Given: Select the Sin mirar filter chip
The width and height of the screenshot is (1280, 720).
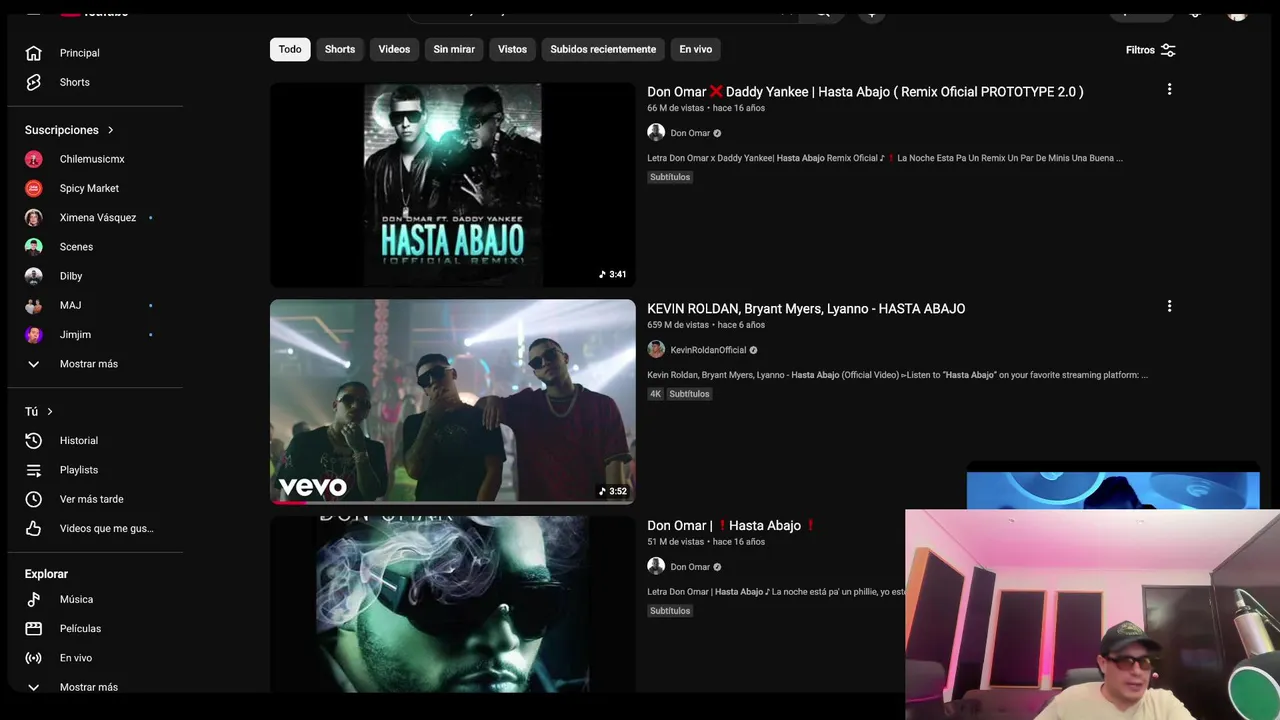Looking at the screenshot, I should 454,49.
